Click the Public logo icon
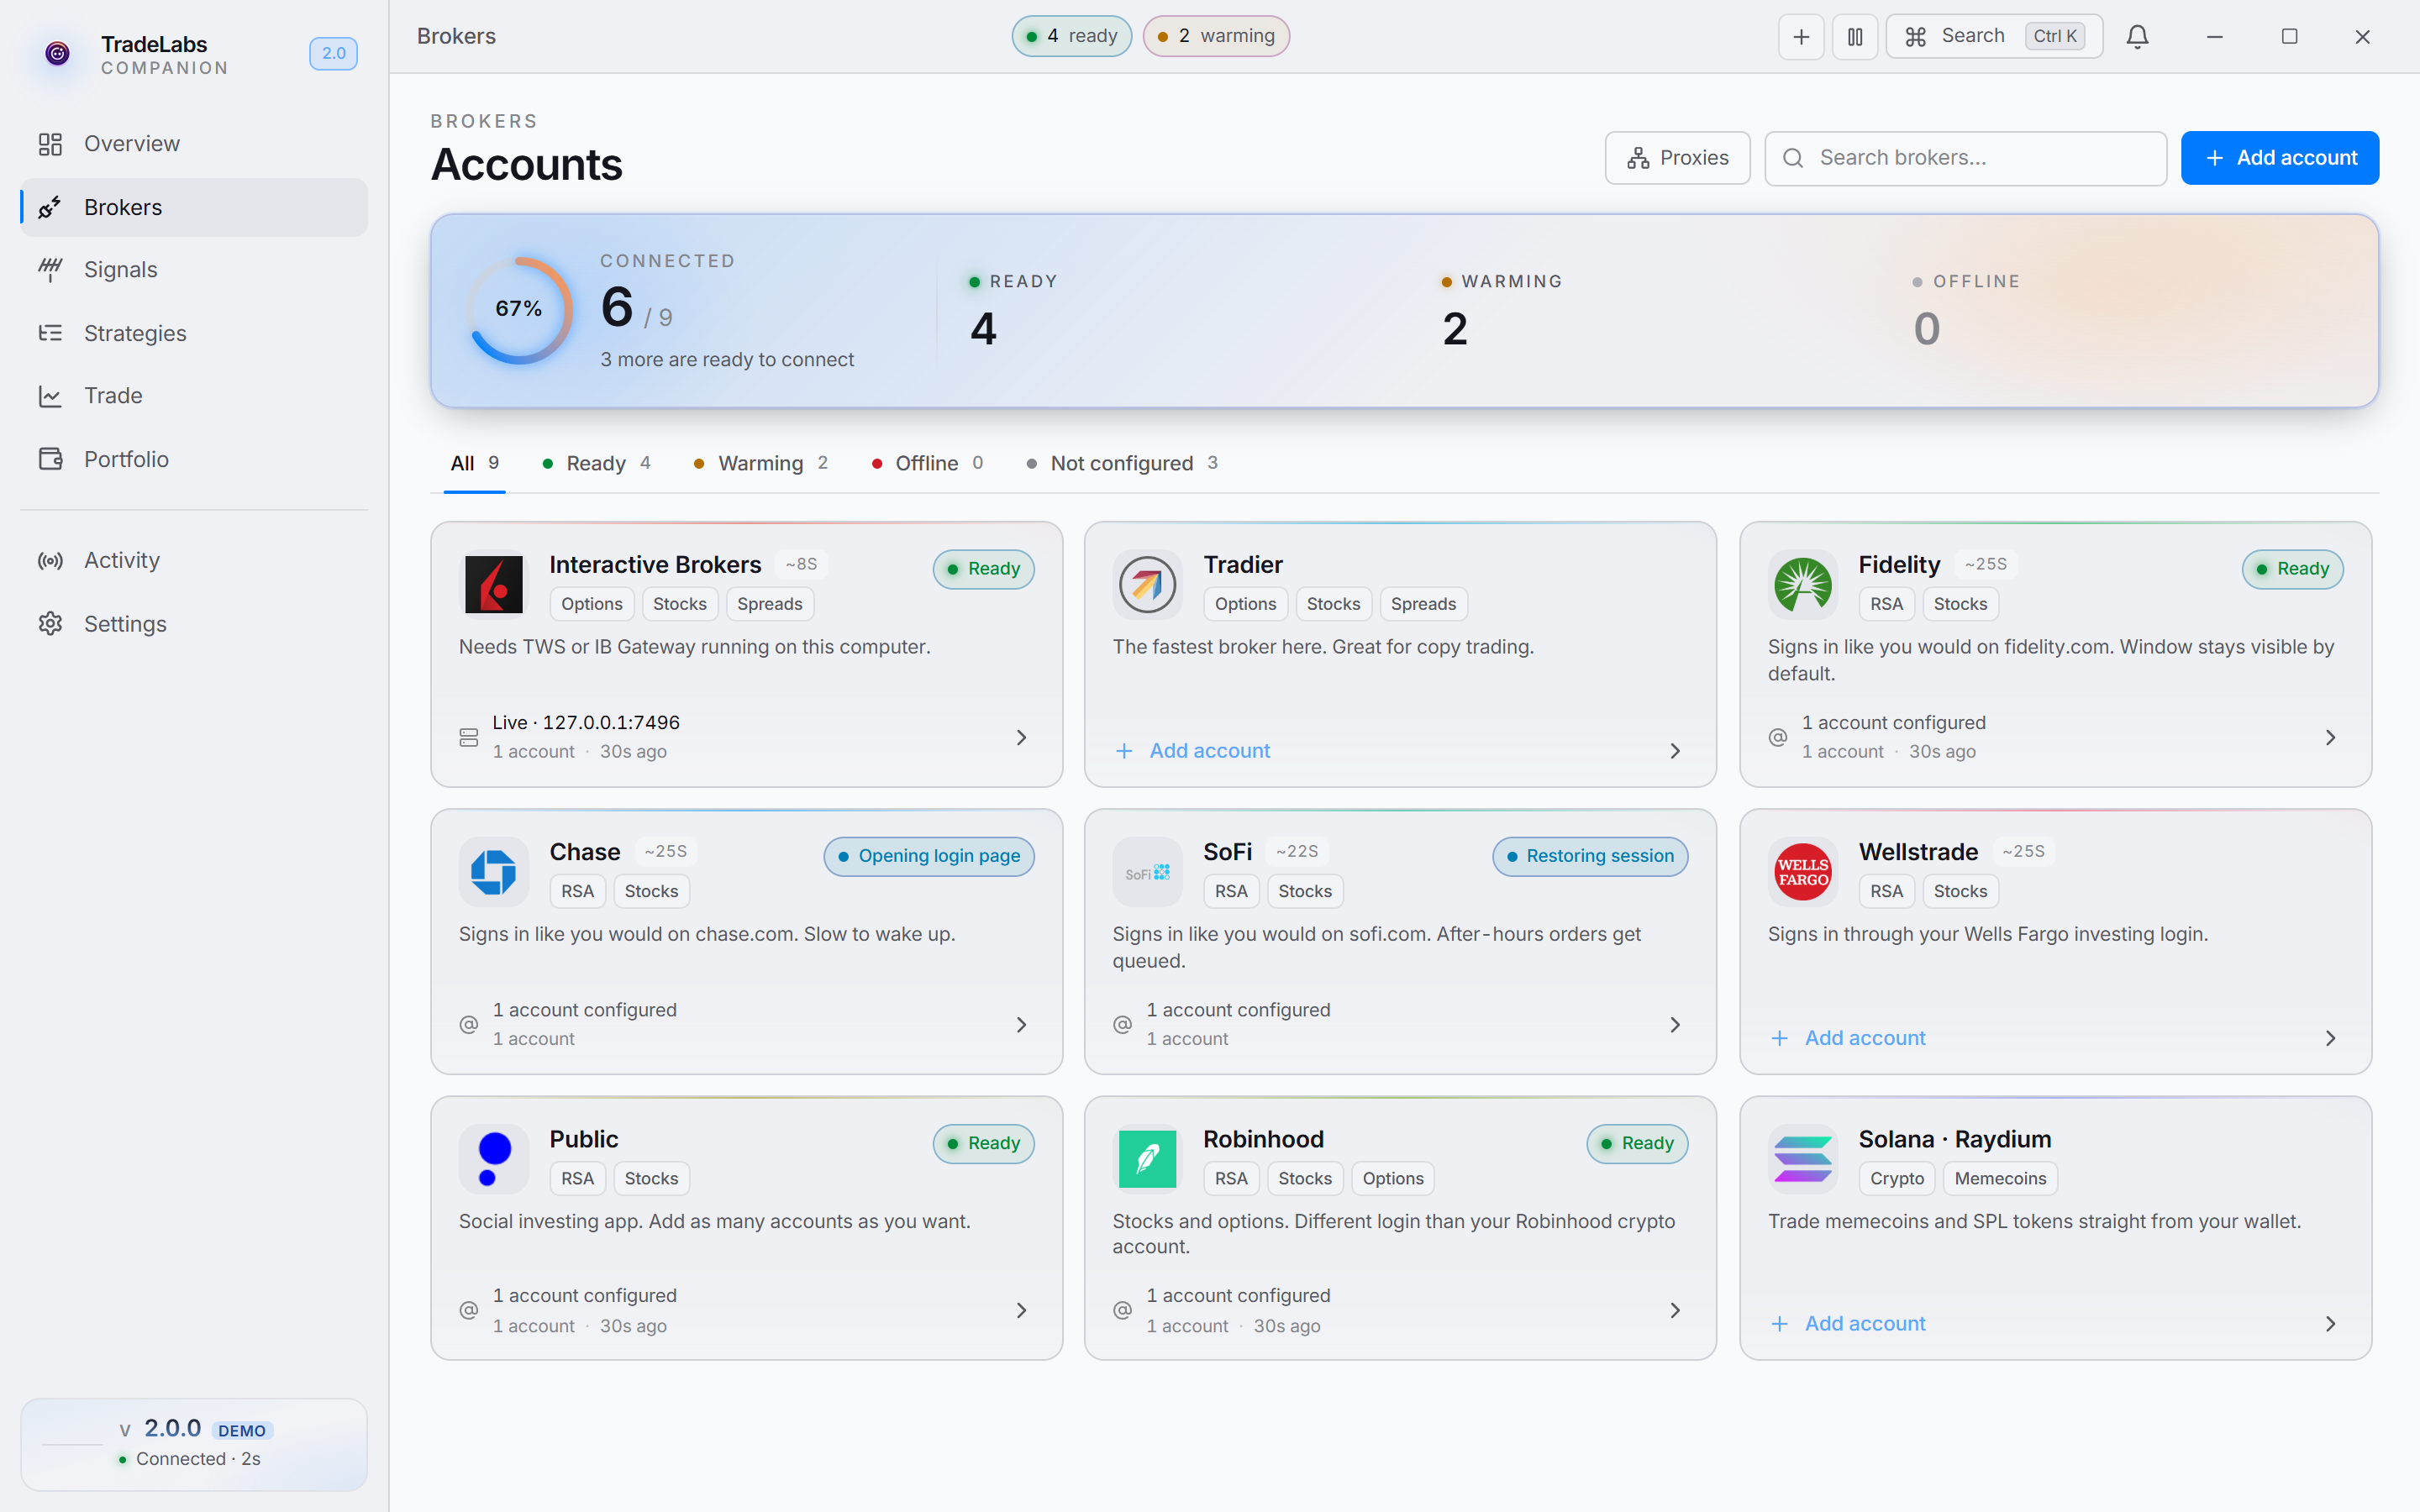The height and width of the screenshot is (1512, 2420). 494,1159
